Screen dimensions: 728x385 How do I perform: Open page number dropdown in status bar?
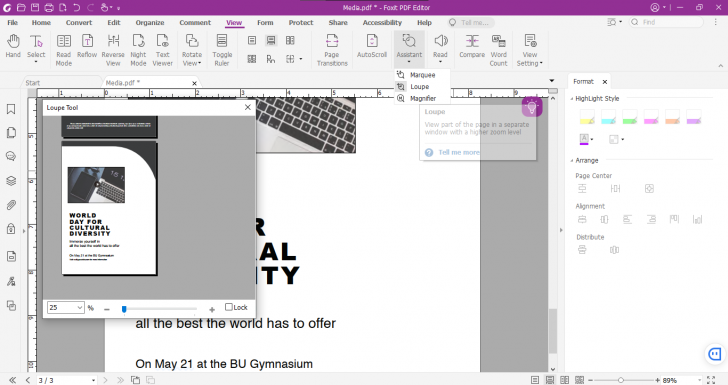point(93,380)
